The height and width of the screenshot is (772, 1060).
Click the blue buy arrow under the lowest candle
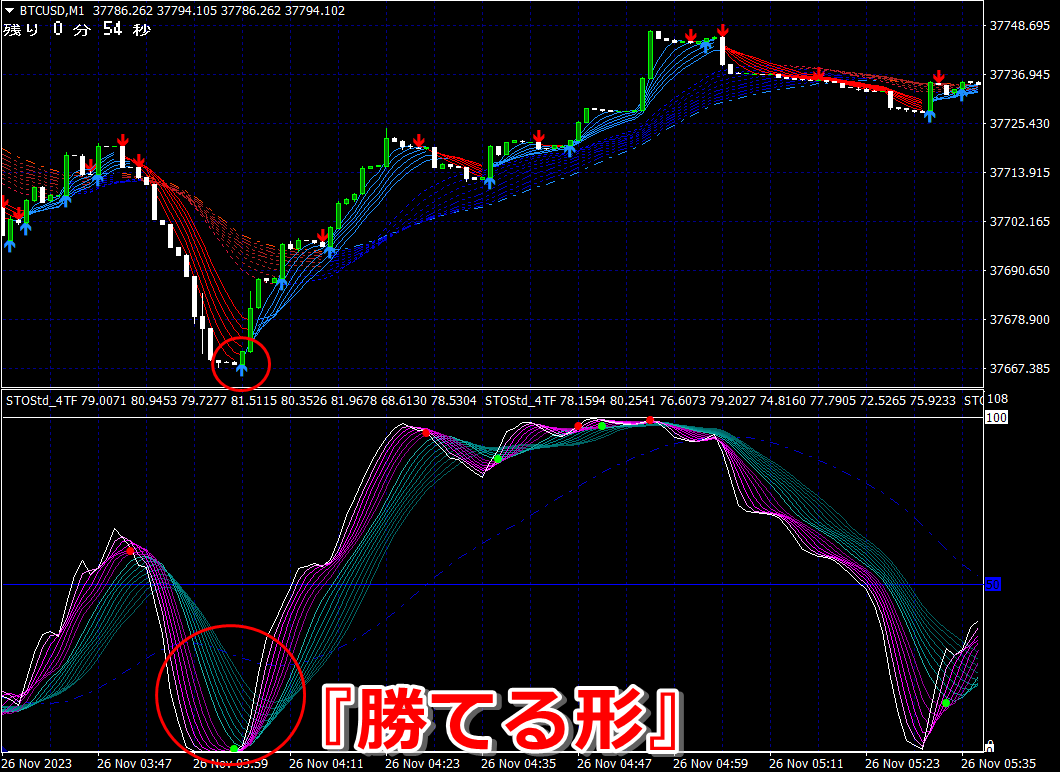[241, 370]
